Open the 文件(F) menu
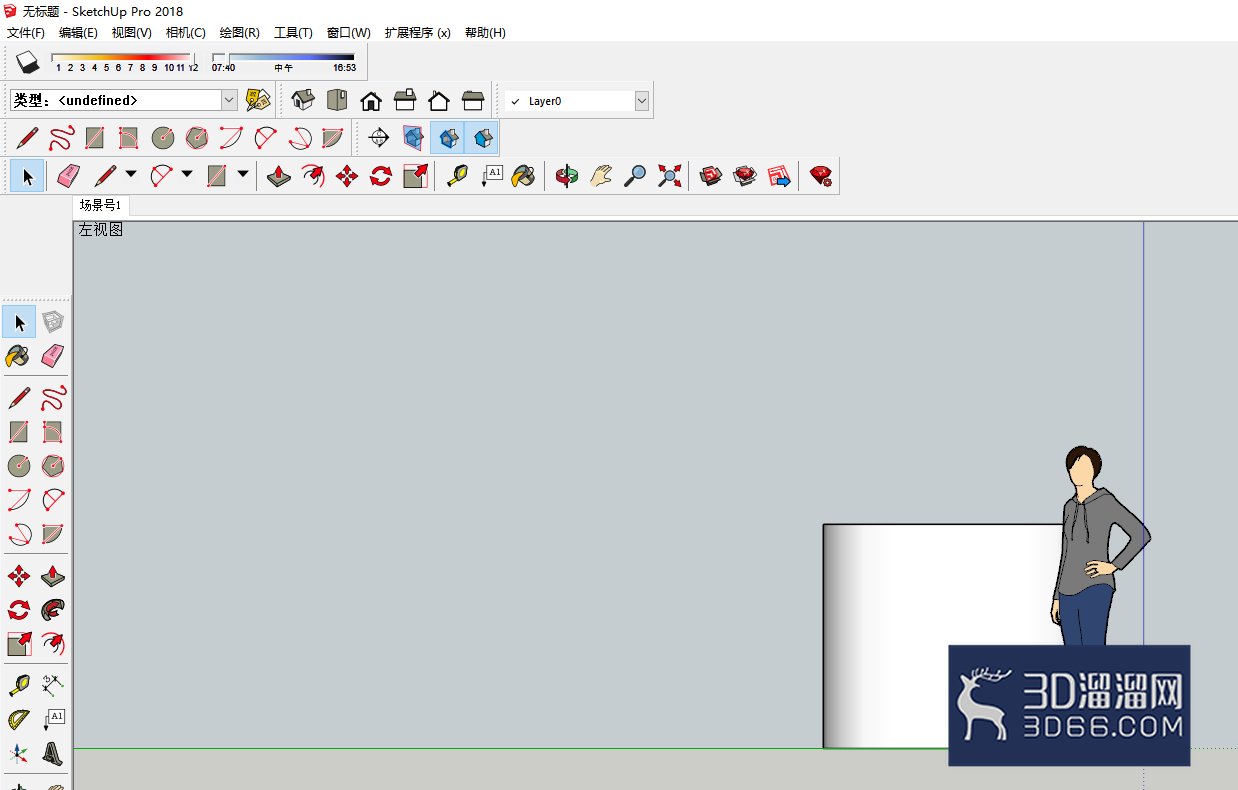The width and height of the screenshot is (1238, 790). 26,33
